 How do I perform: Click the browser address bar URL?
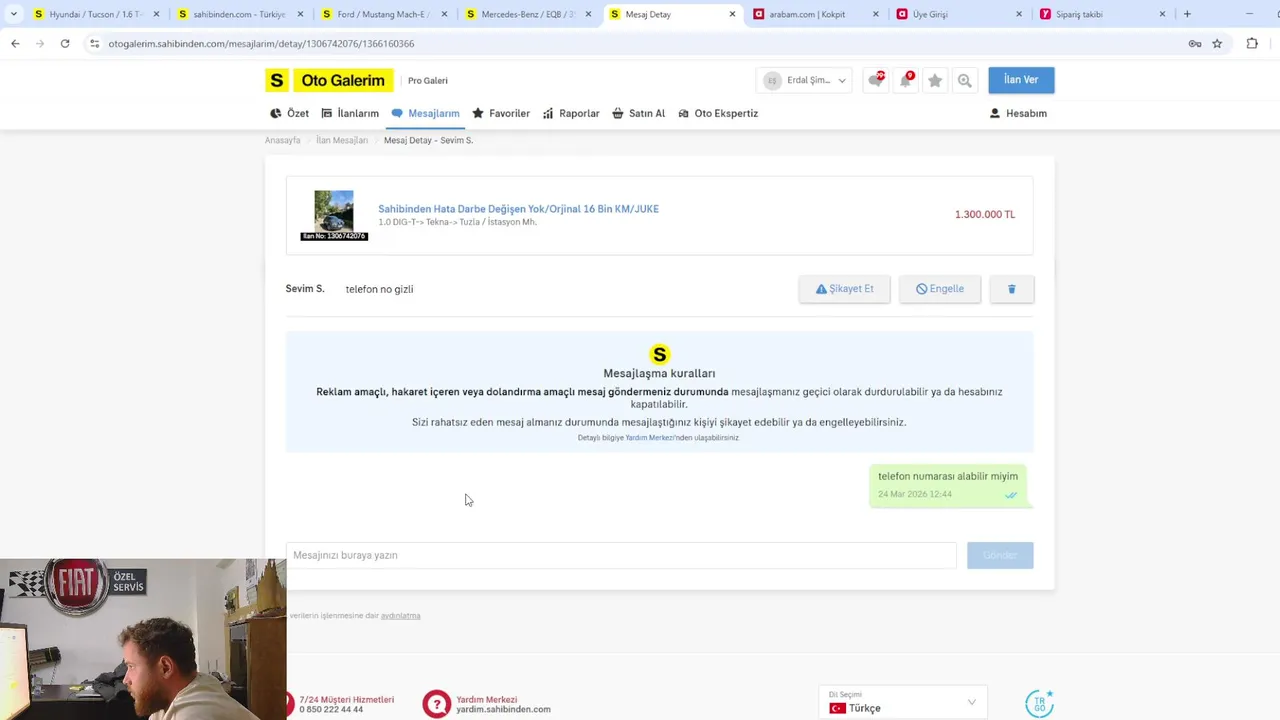coord(261,44)
